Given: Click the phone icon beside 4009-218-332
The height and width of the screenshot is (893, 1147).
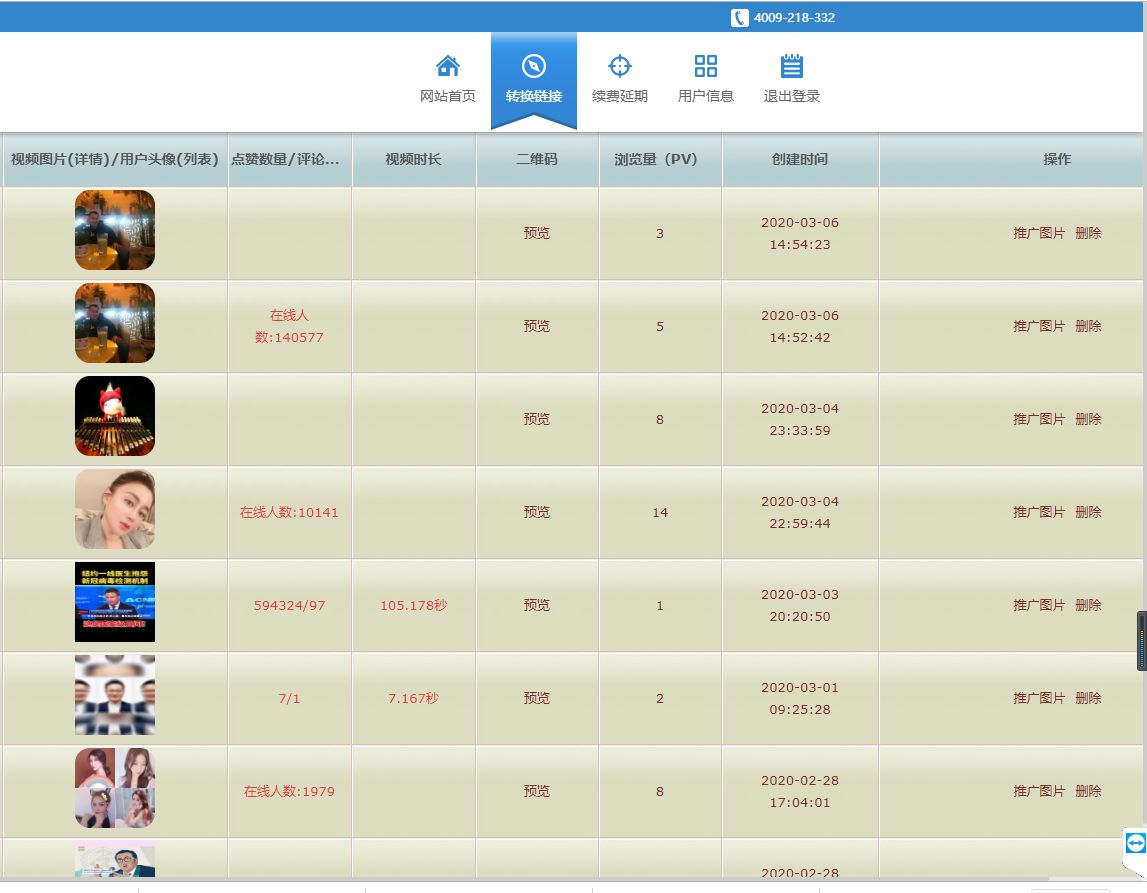Looking at the screenshot, I should click(x=739, y=17).
